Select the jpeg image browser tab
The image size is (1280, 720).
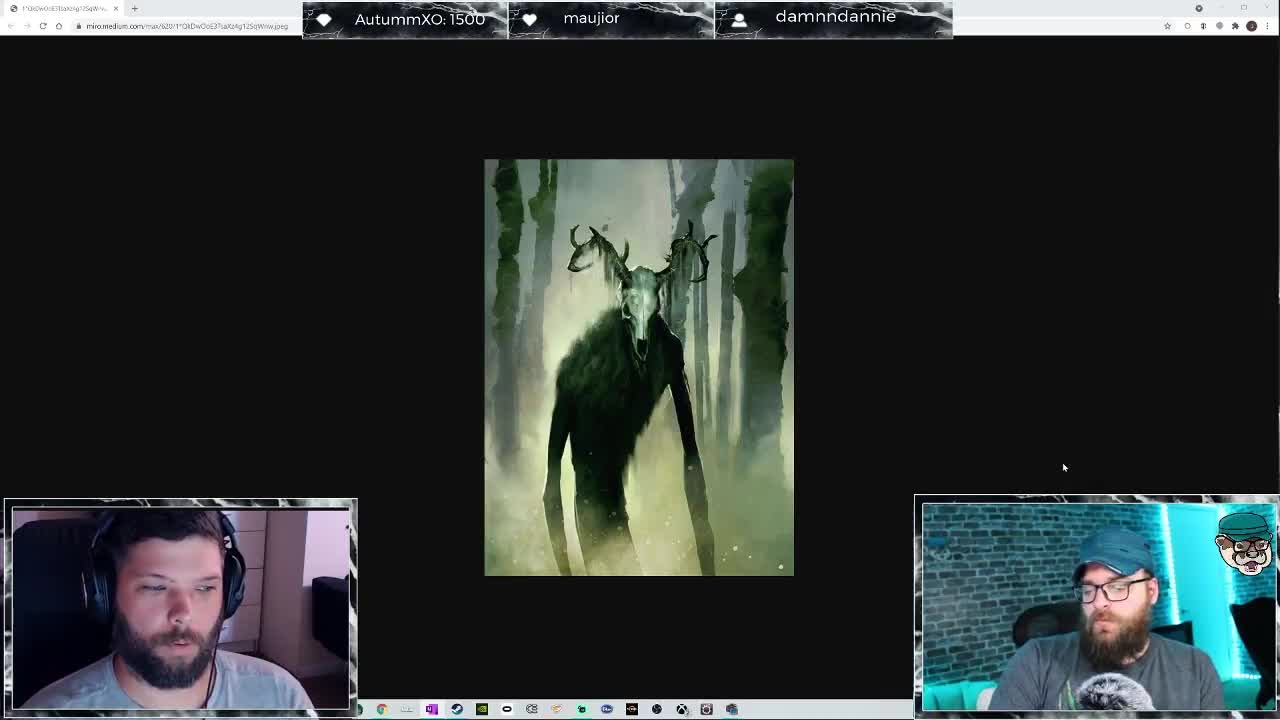coord(65,9)
